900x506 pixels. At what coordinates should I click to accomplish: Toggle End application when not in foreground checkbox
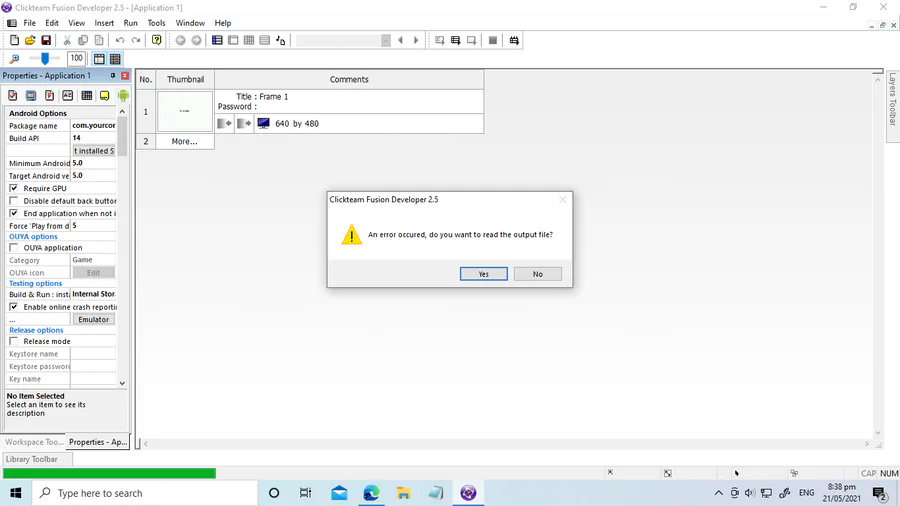14,213
